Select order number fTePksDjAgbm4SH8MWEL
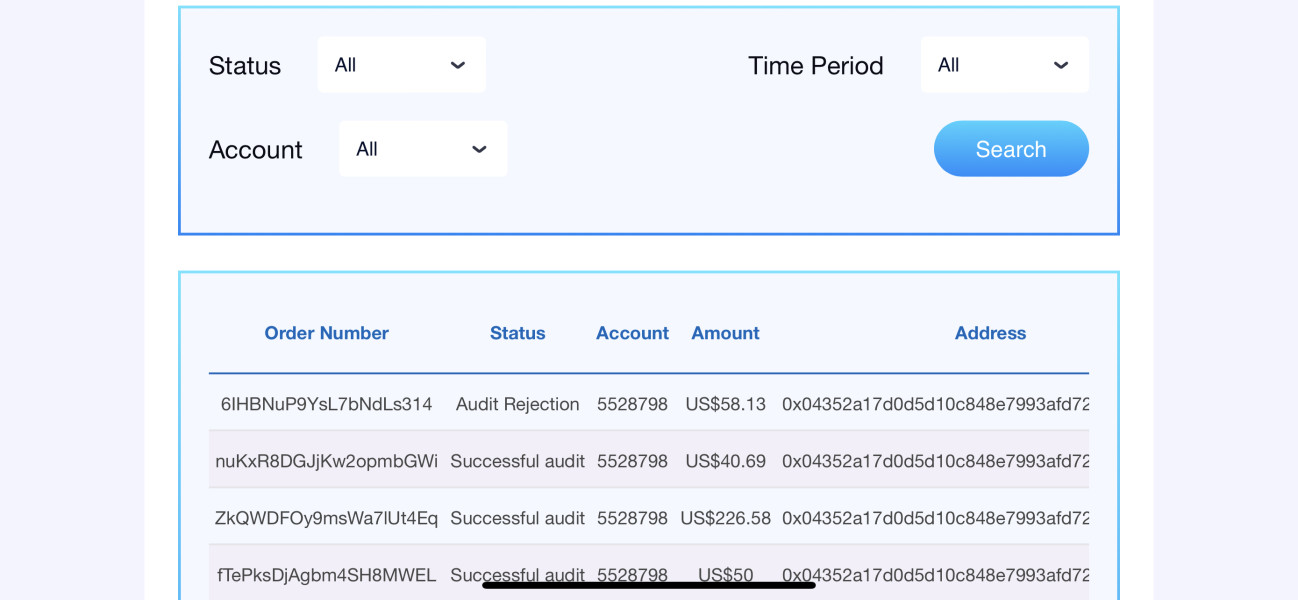 click(x=326, y=574)
